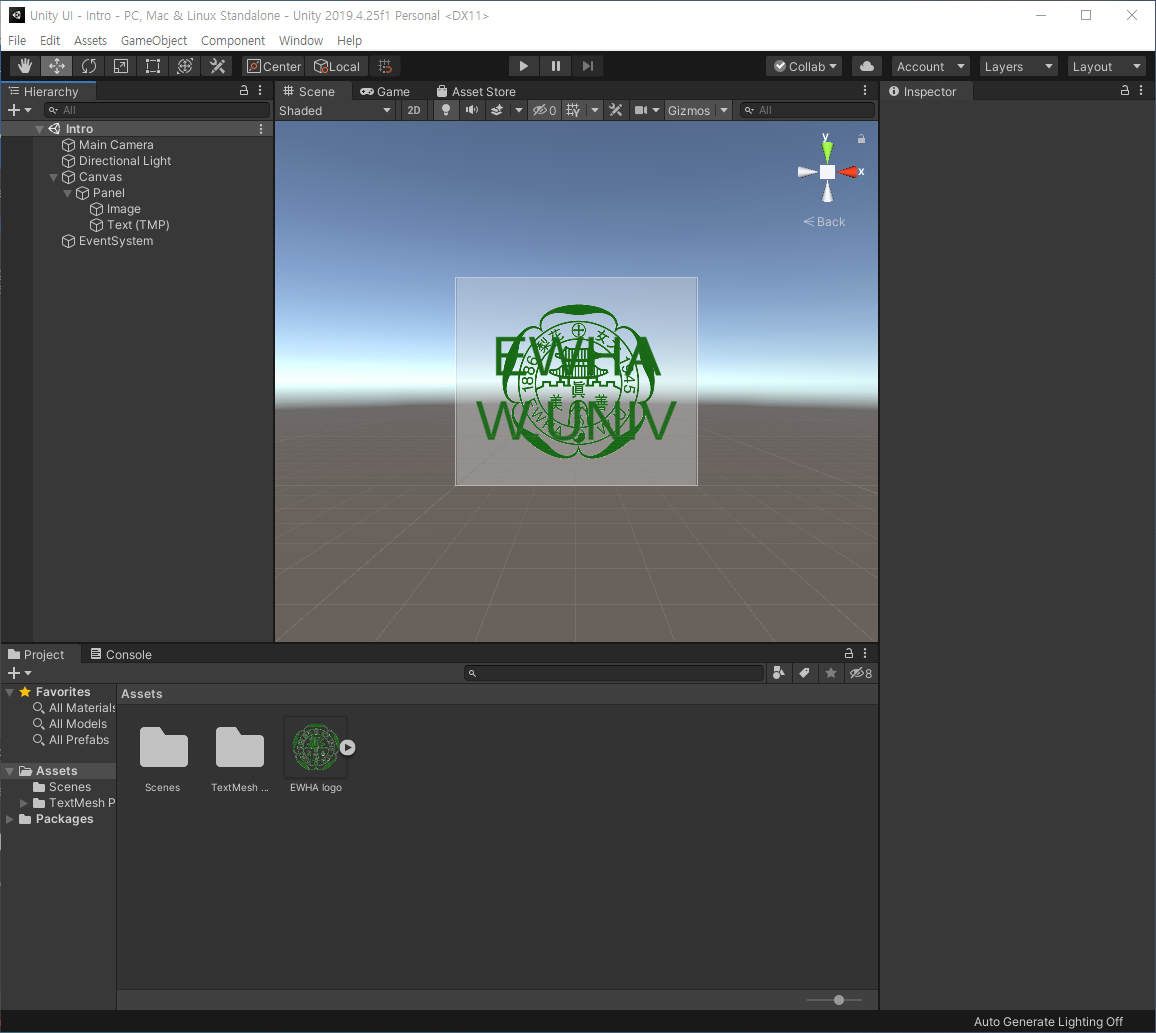Open custom editor tools
The width and height of the screenshot is (1156, 1033).
pyautogui.click(x=217, y=66)
